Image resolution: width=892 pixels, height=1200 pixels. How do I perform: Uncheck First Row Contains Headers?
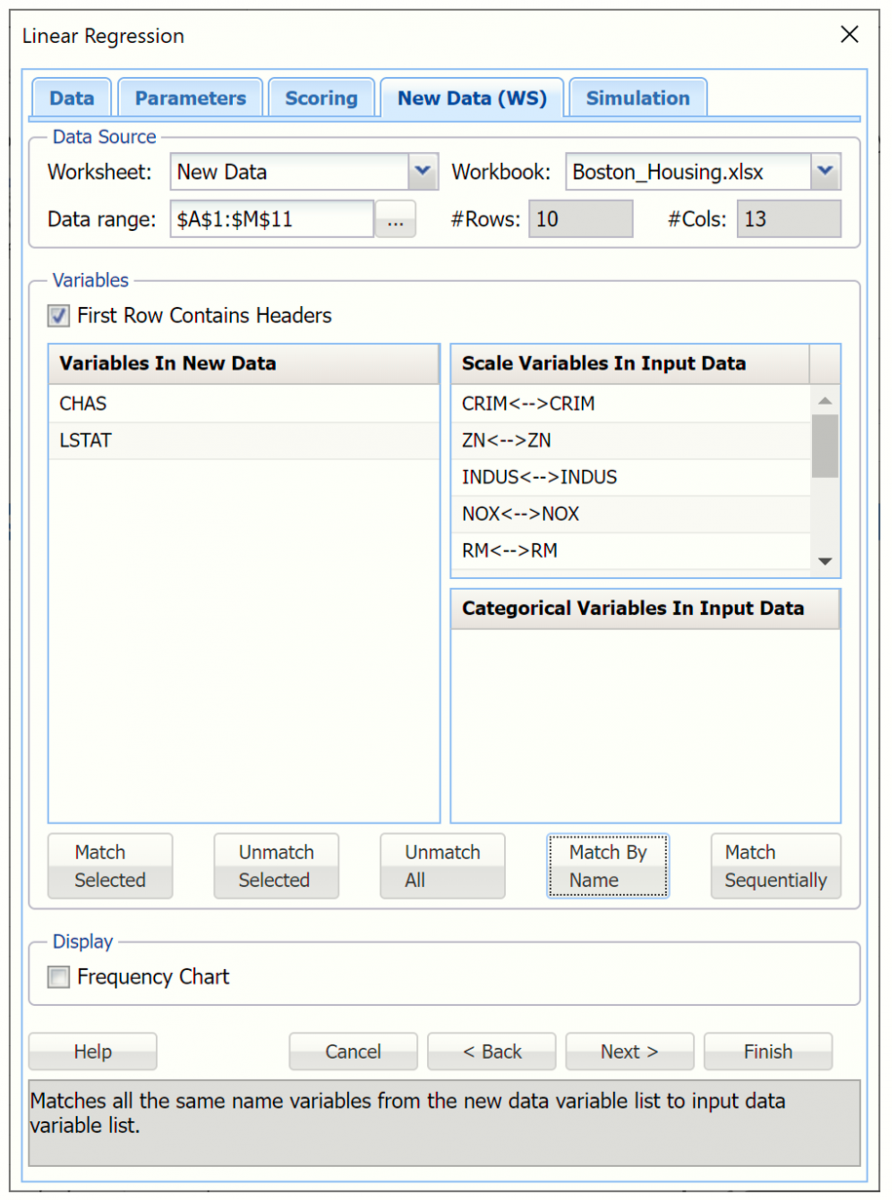(x=59, y=316)
